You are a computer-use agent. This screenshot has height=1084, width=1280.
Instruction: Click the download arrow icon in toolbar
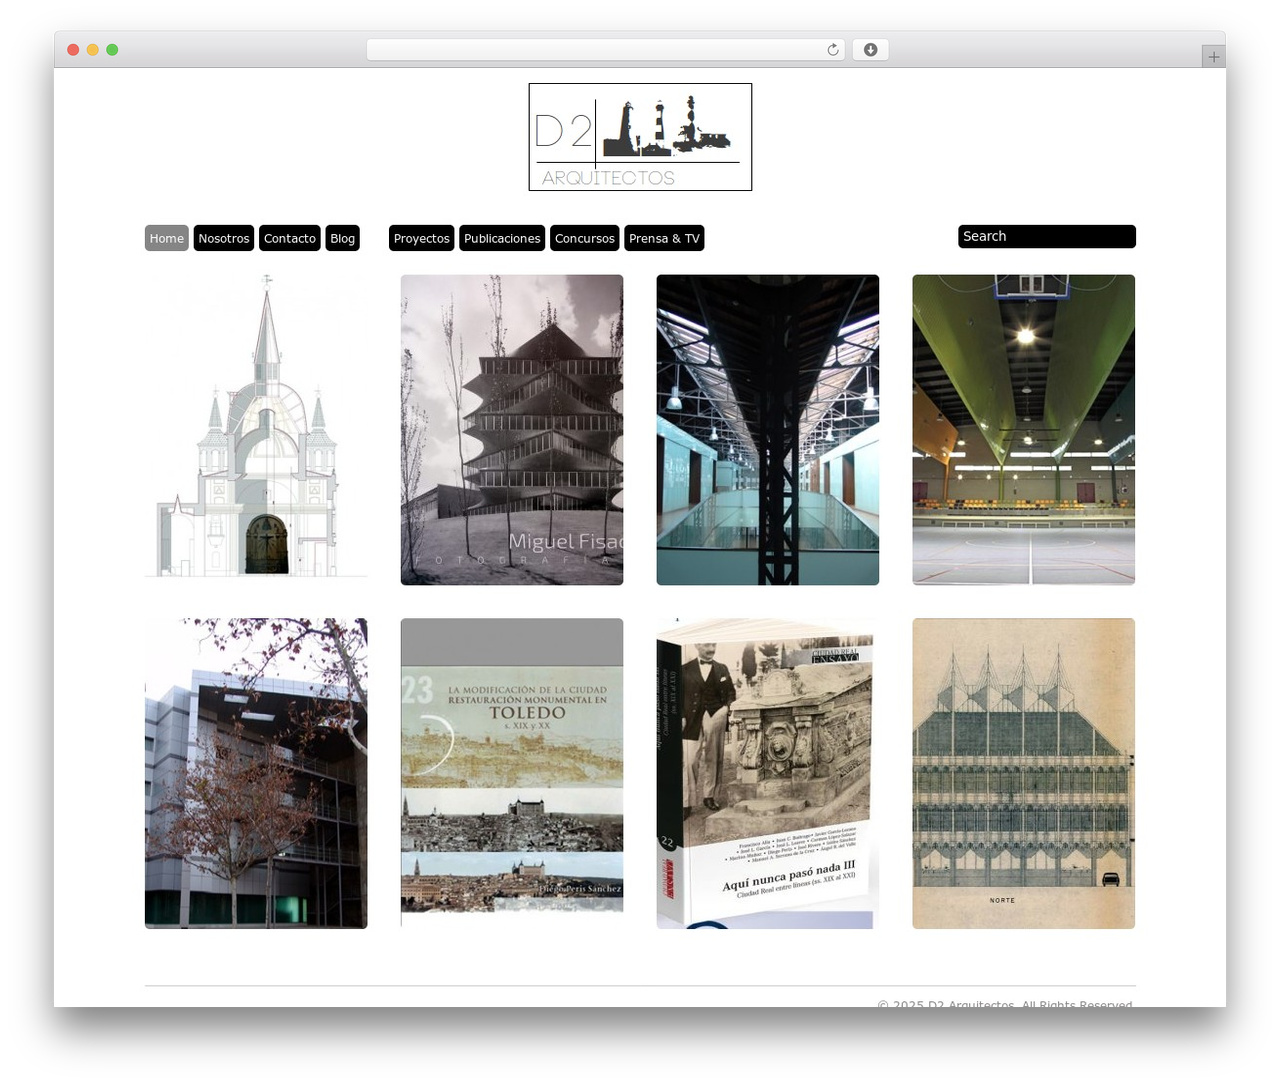tap(870, 50)
